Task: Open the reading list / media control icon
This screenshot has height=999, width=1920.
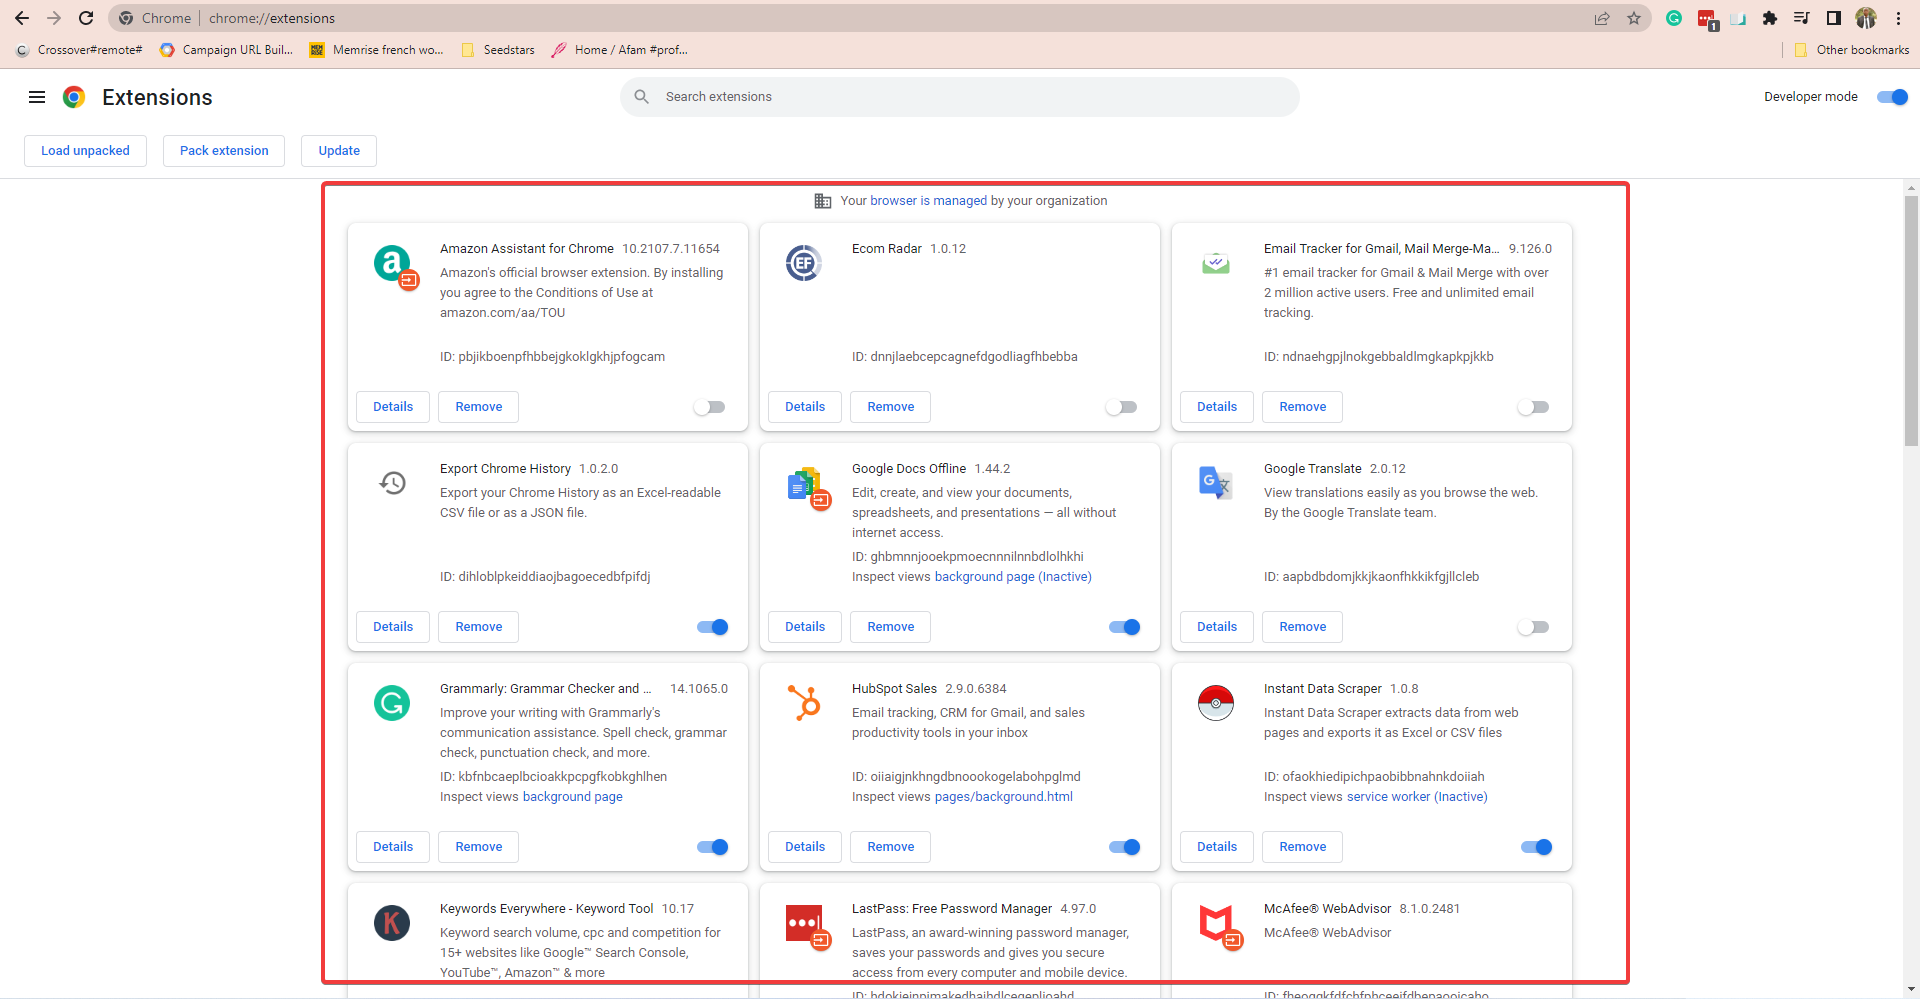Action: pos(1802,18)
